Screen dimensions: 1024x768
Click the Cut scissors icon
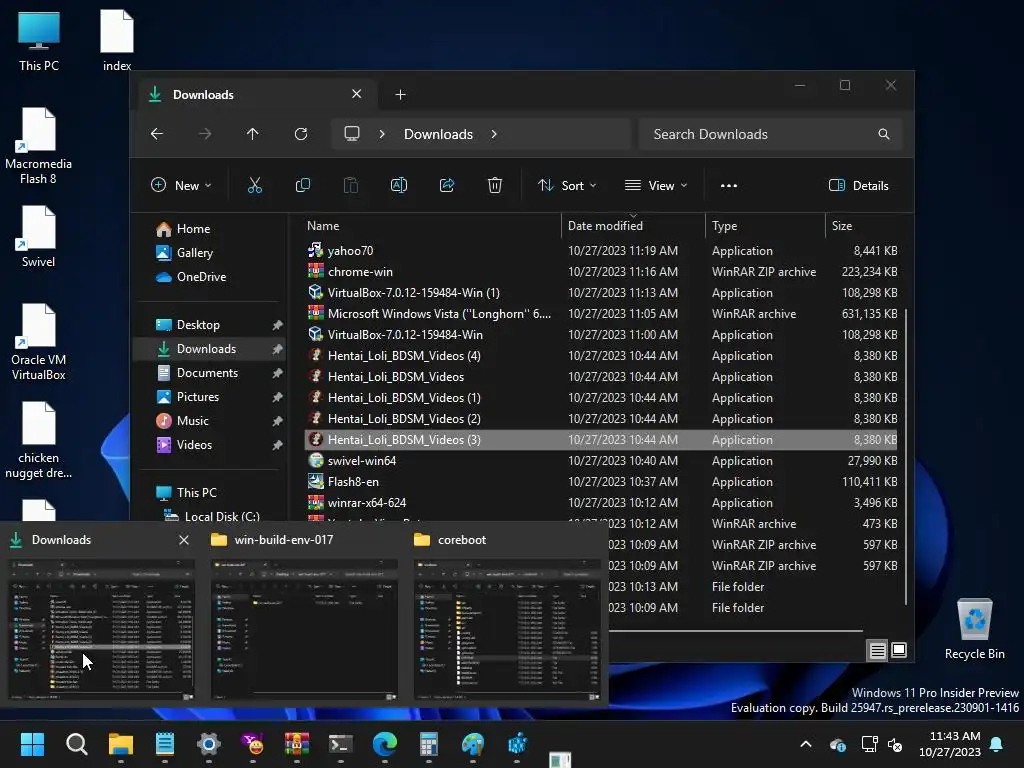pos(255,185)
